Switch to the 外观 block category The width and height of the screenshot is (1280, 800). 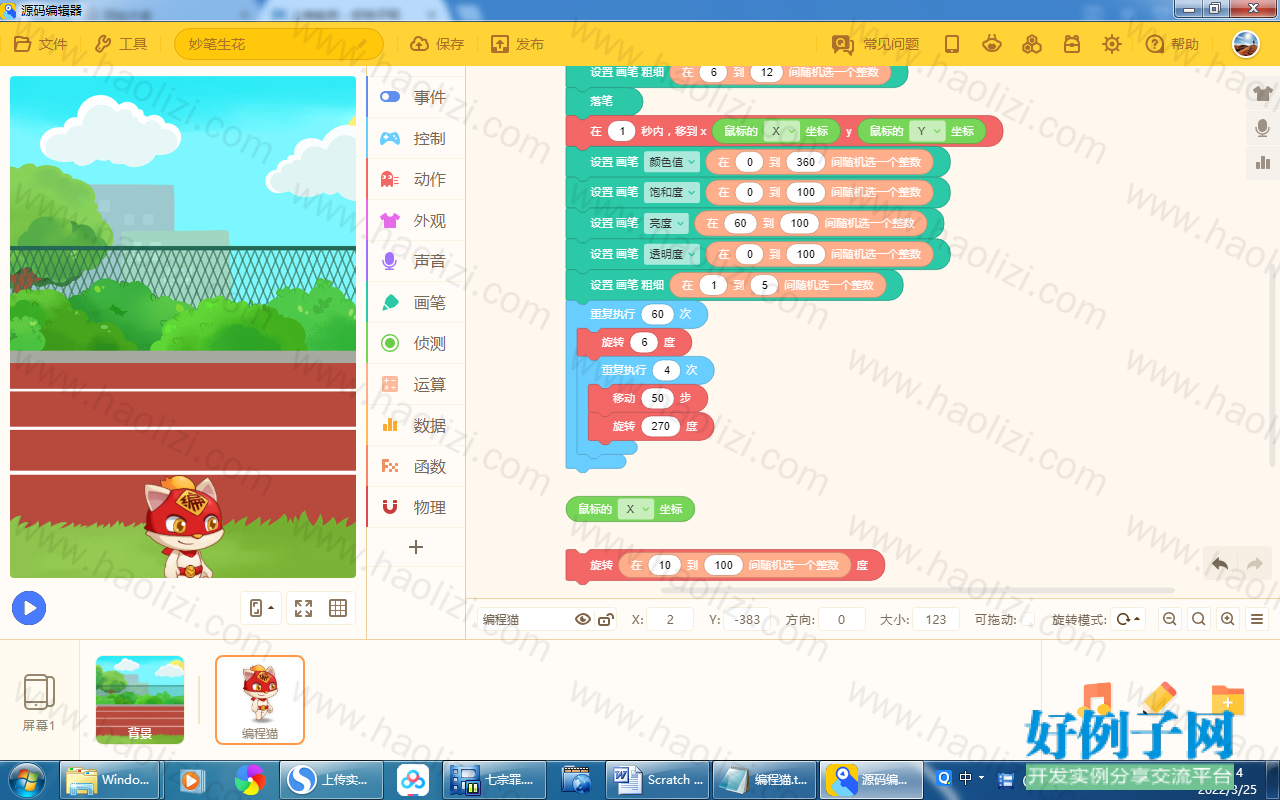click(x=417, y=220)
